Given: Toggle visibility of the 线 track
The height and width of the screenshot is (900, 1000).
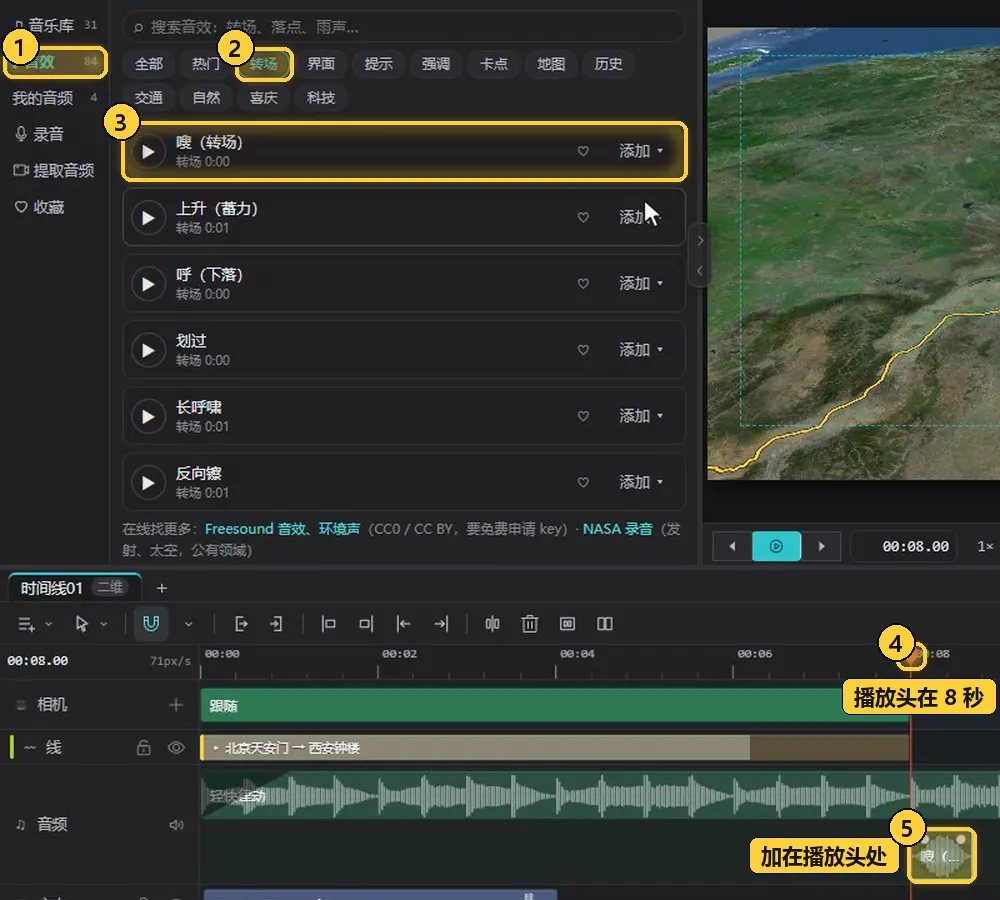Looking at the screenshot, I should 176,748.
